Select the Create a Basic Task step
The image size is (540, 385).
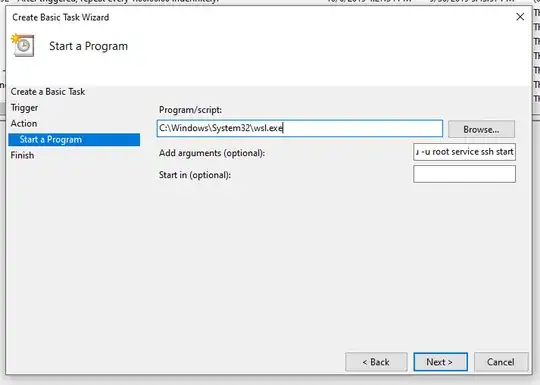coord(48,92)
